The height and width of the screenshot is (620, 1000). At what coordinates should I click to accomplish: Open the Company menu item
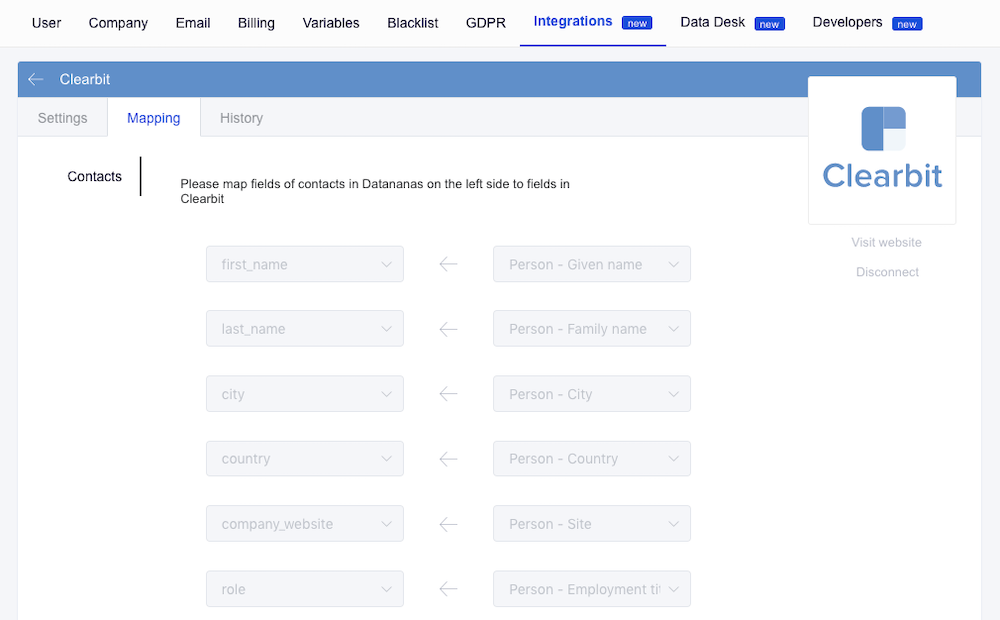118,23
